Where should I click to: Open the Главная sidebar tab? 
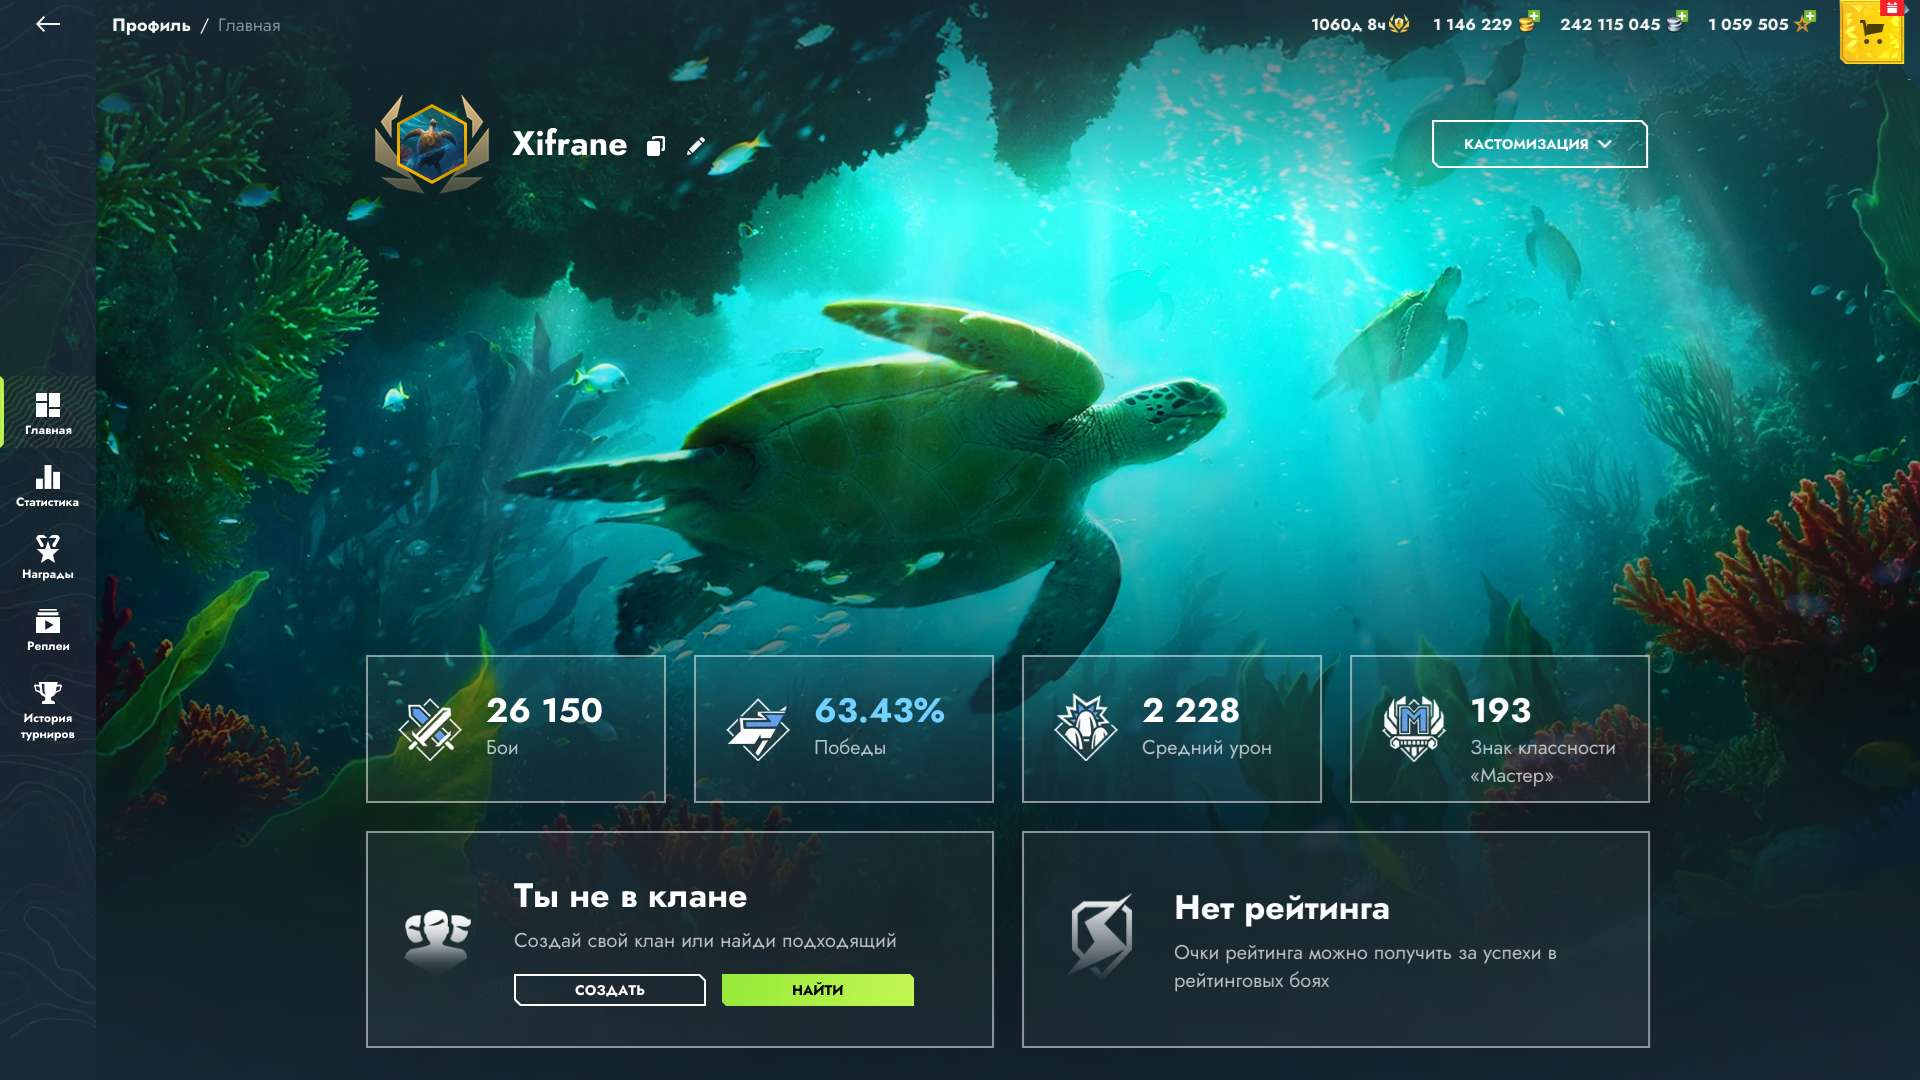pos(48,413)
